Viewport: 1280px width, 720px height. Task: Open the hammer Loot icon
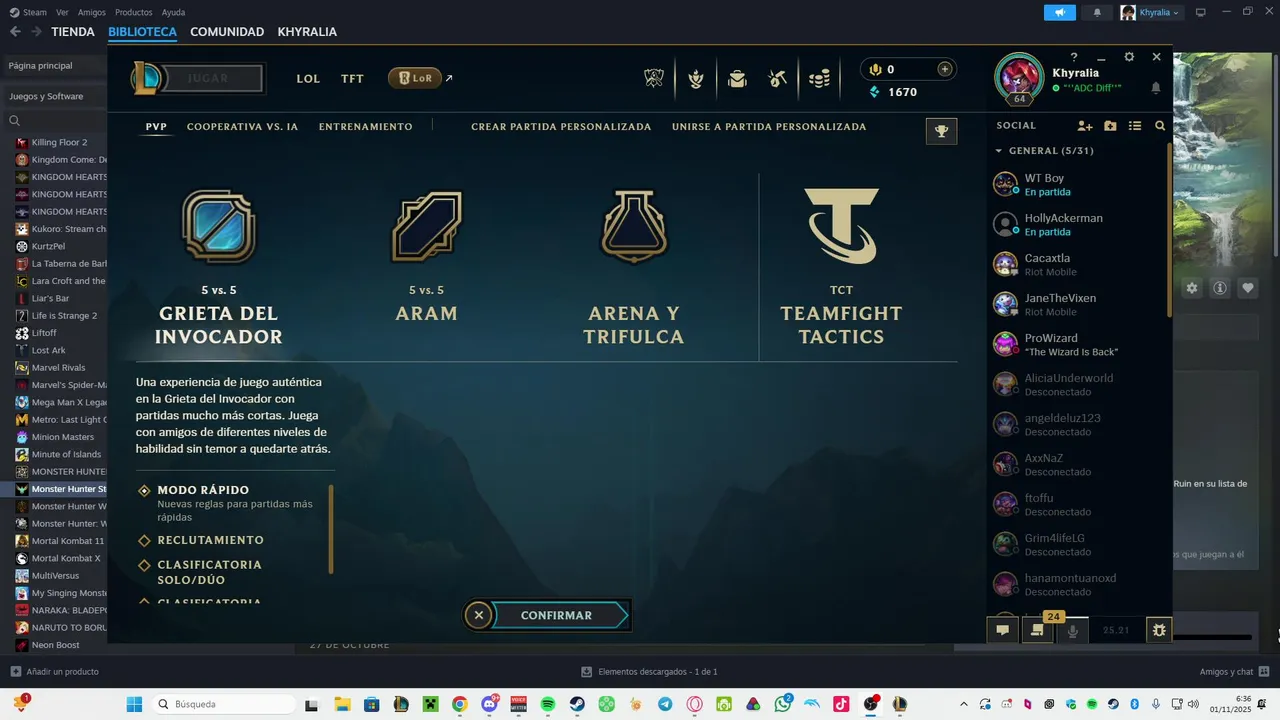point(778,78)
